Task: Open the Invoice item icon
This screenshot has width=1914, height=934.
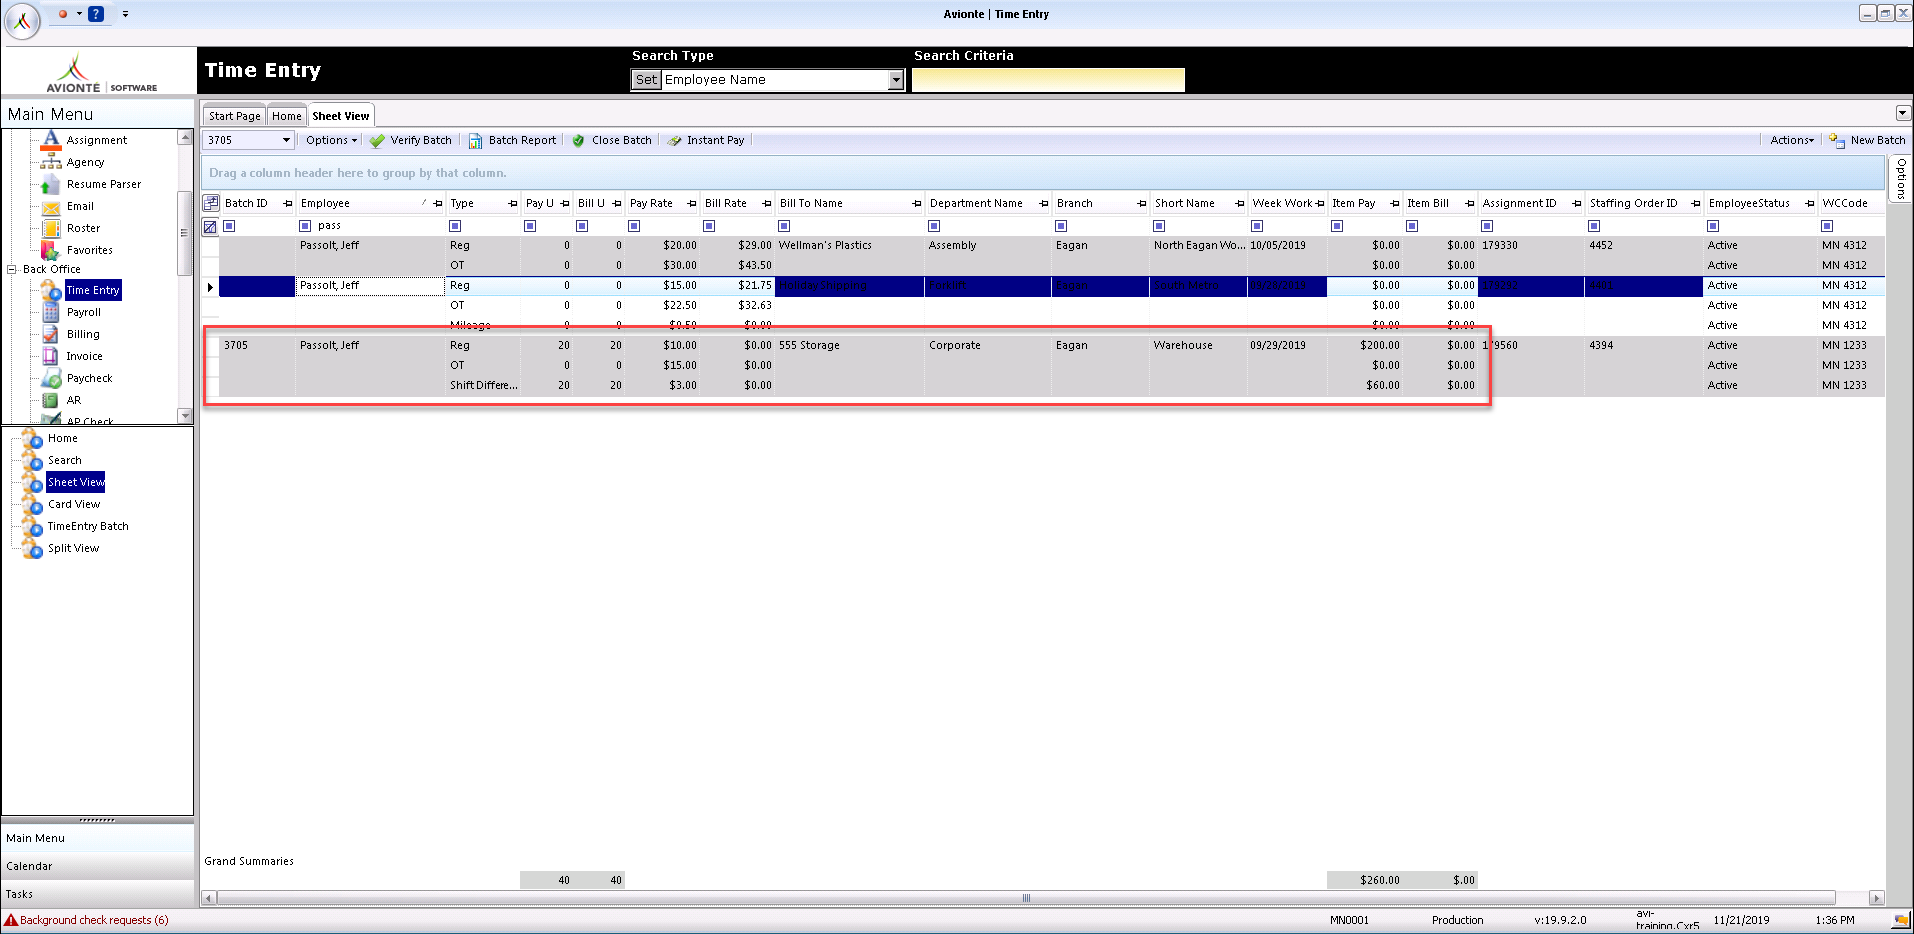Action: [x=50, y=356]
